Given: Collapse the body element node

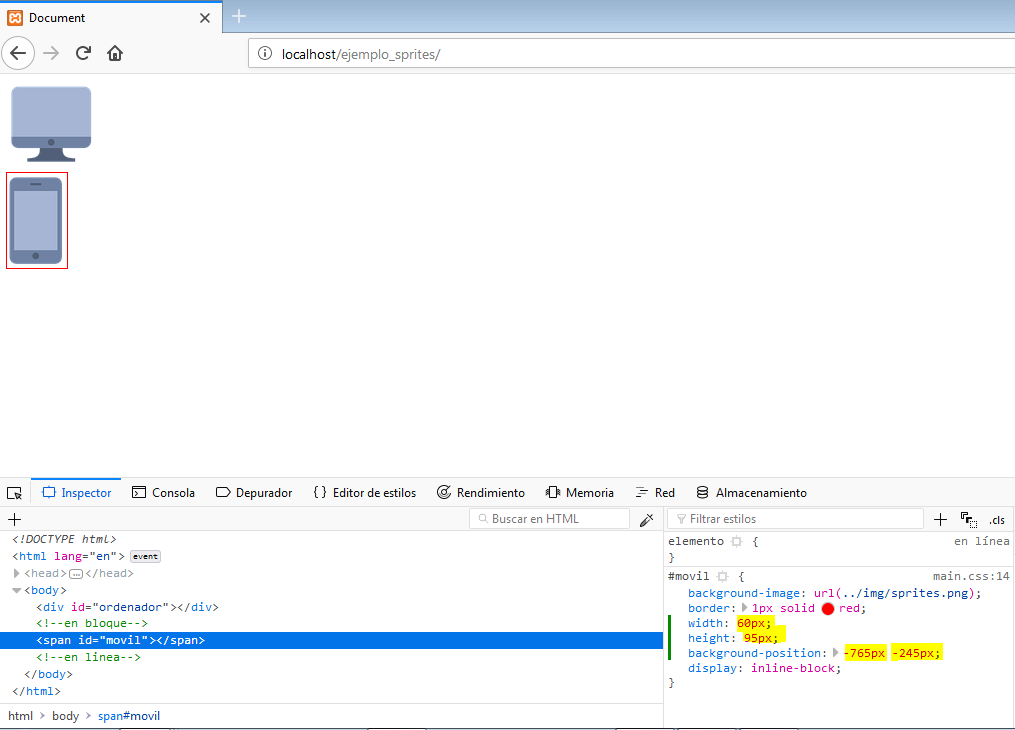Looking at the screenshot, I should 16,591.
